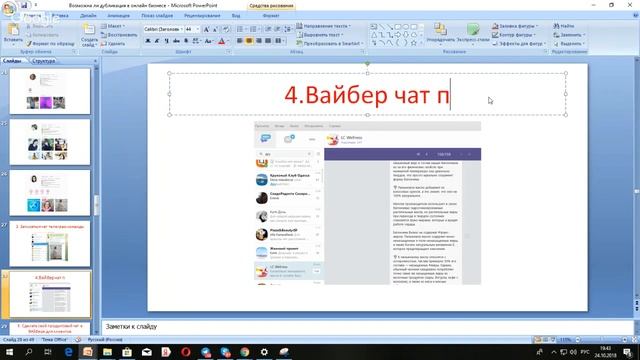This screenshot has height=360, width=640.
Task: Click the Notes field 'Заметки к слайду'
Action: [367, 327]
